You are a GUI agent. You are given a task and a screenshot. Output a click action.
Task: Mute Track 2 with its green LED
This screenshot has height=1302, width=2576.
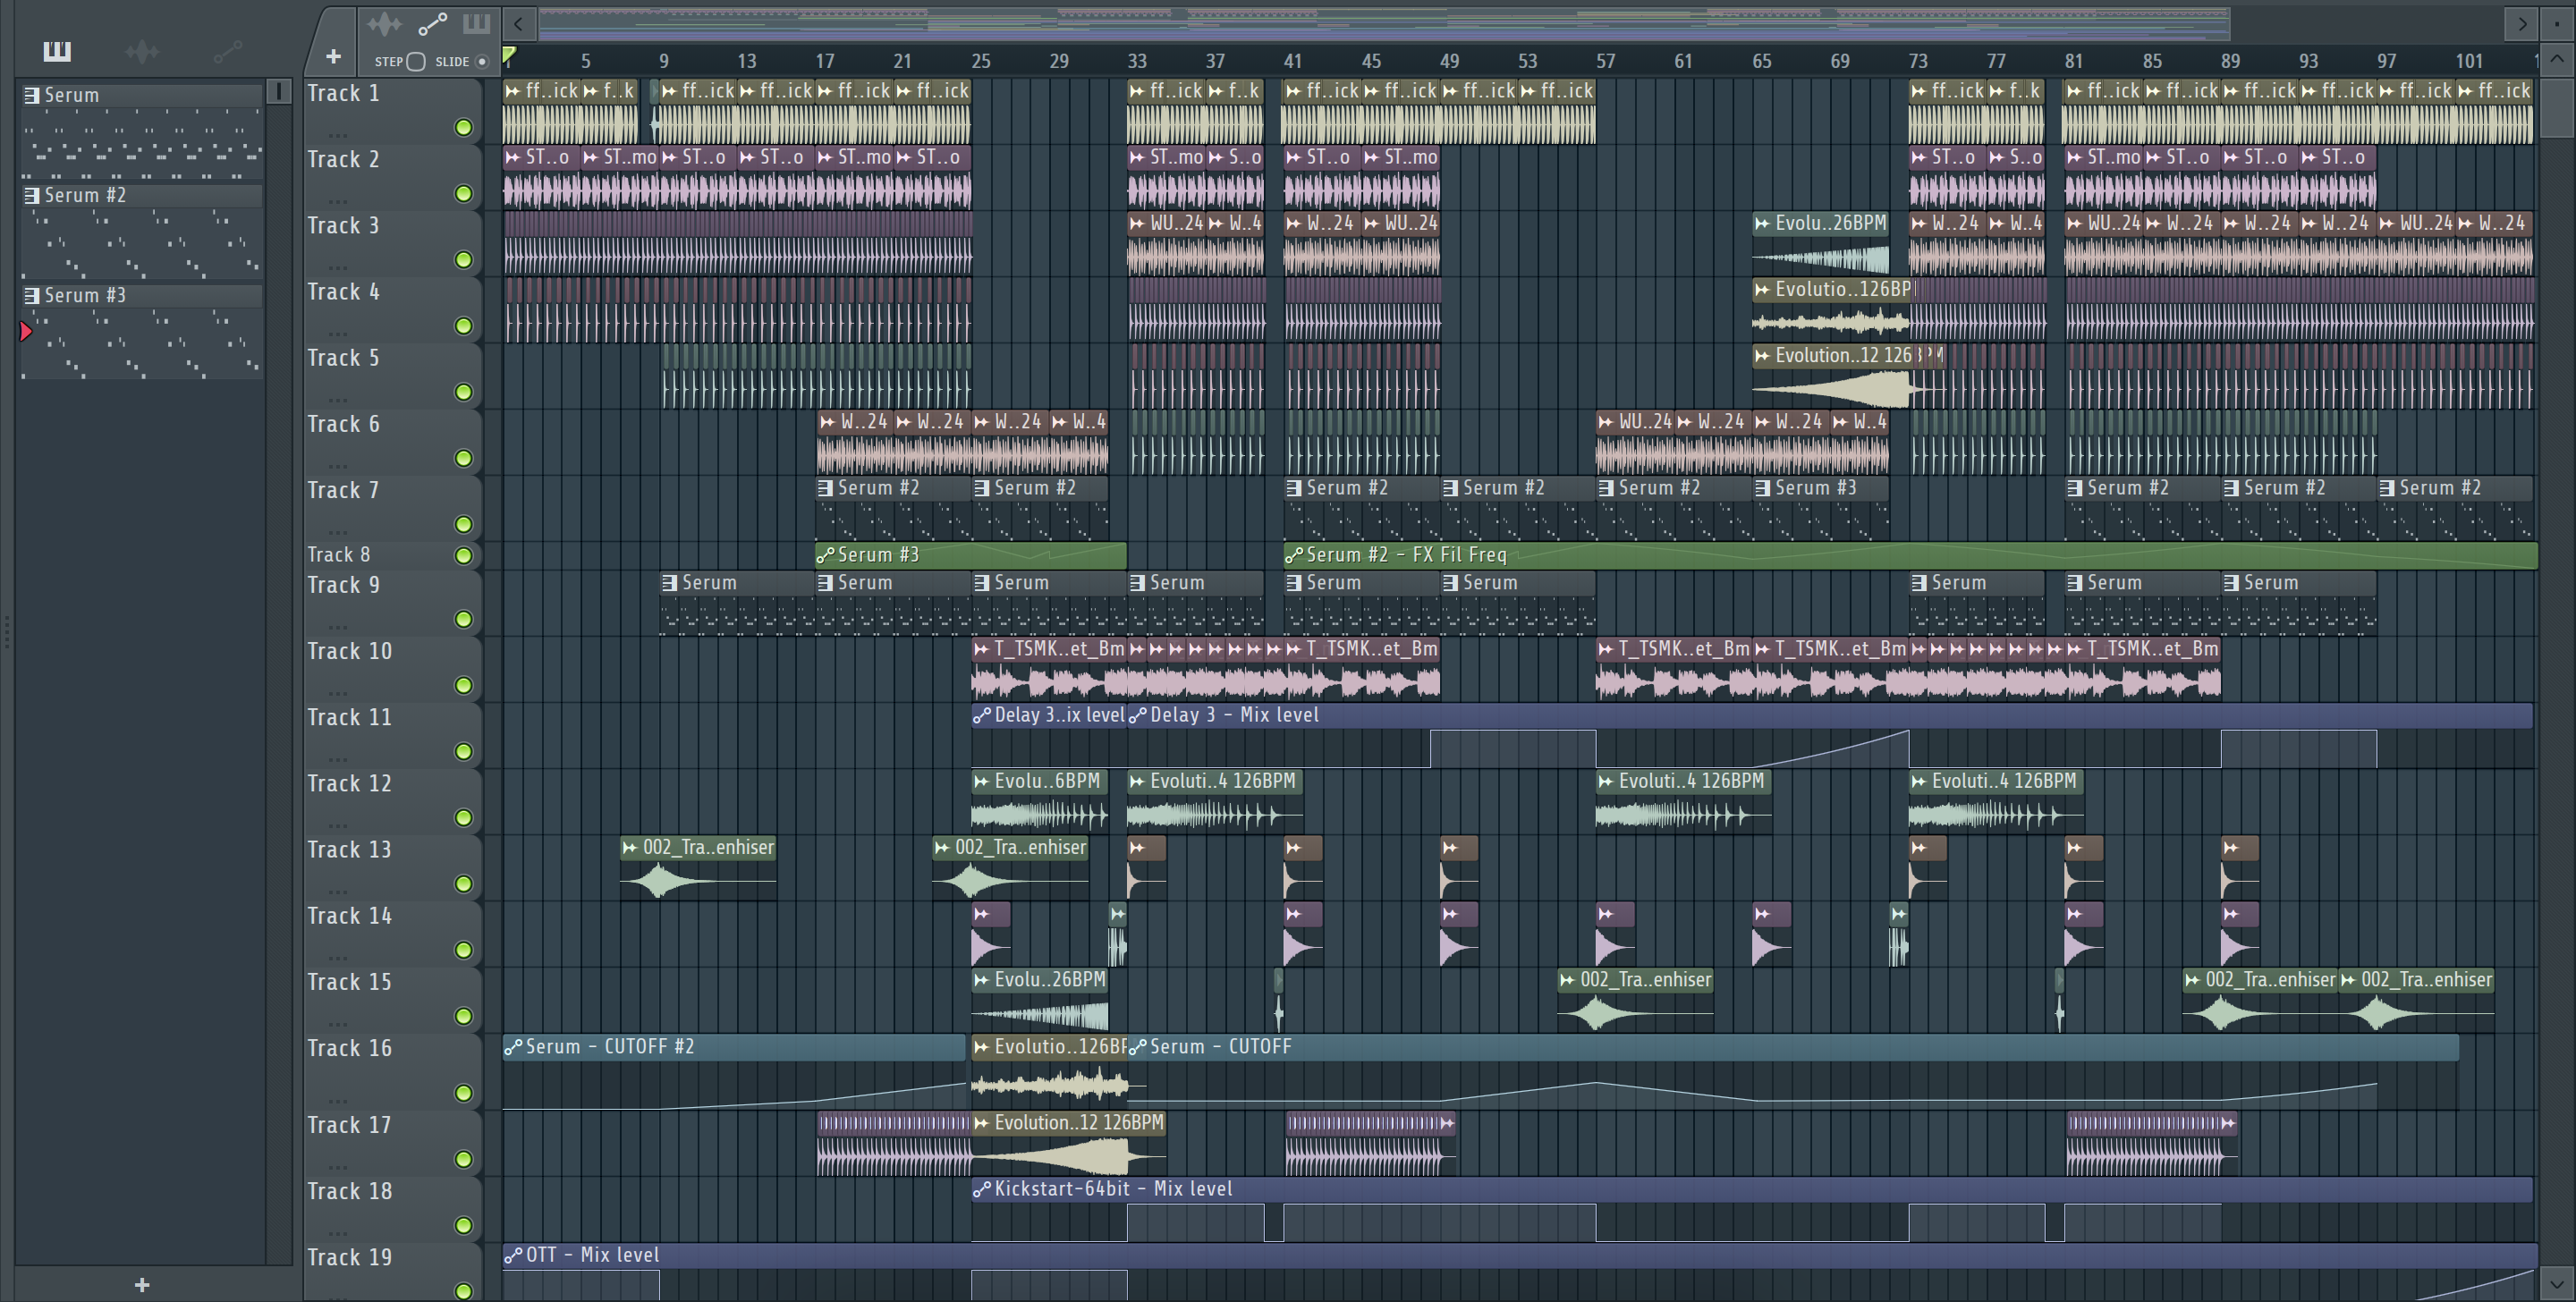(x=463, y=194)
